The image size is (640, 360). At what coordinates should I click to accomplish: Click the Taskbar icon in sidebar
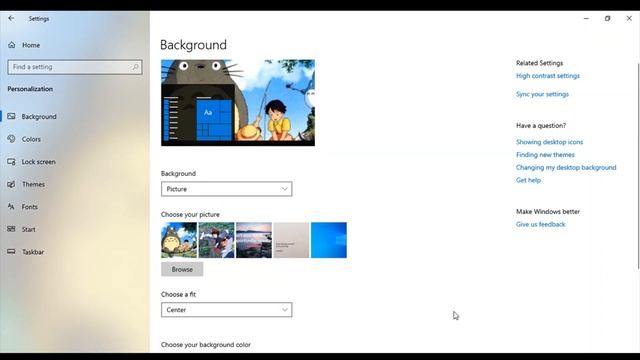tap(11, 252)
